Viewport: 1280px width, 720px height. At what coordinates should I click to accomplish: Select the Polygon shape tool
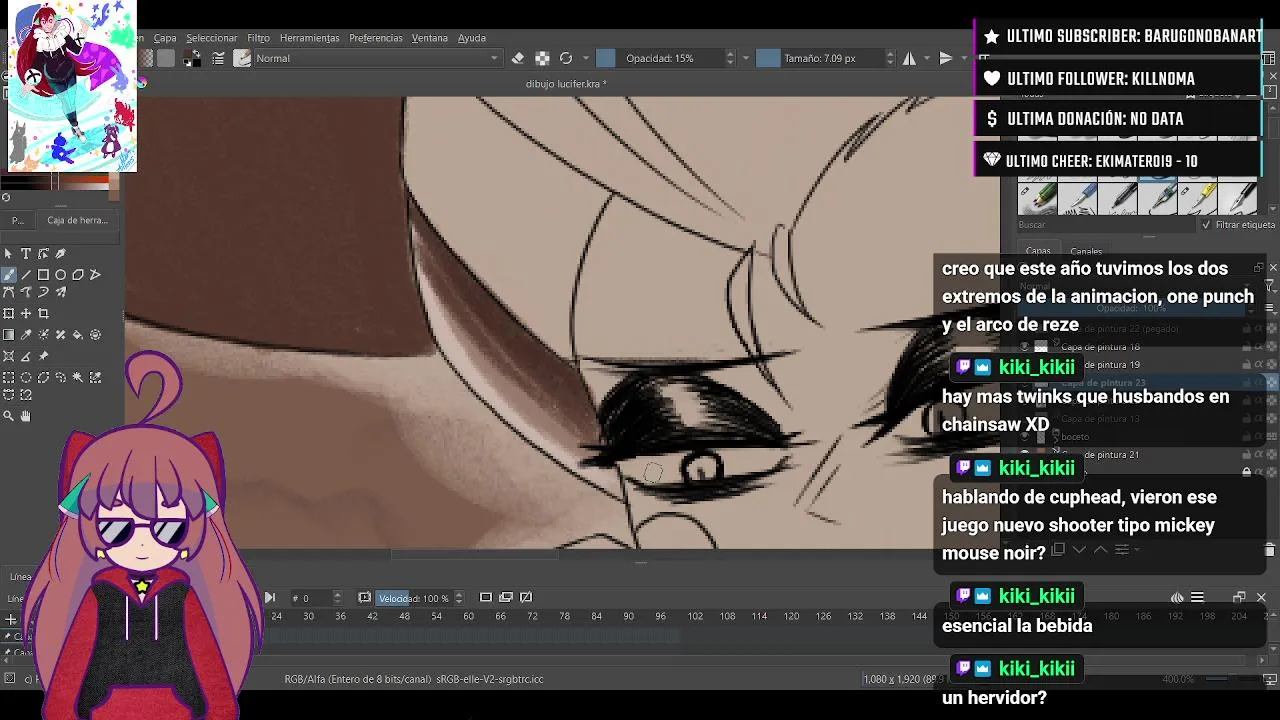point(78,275)
